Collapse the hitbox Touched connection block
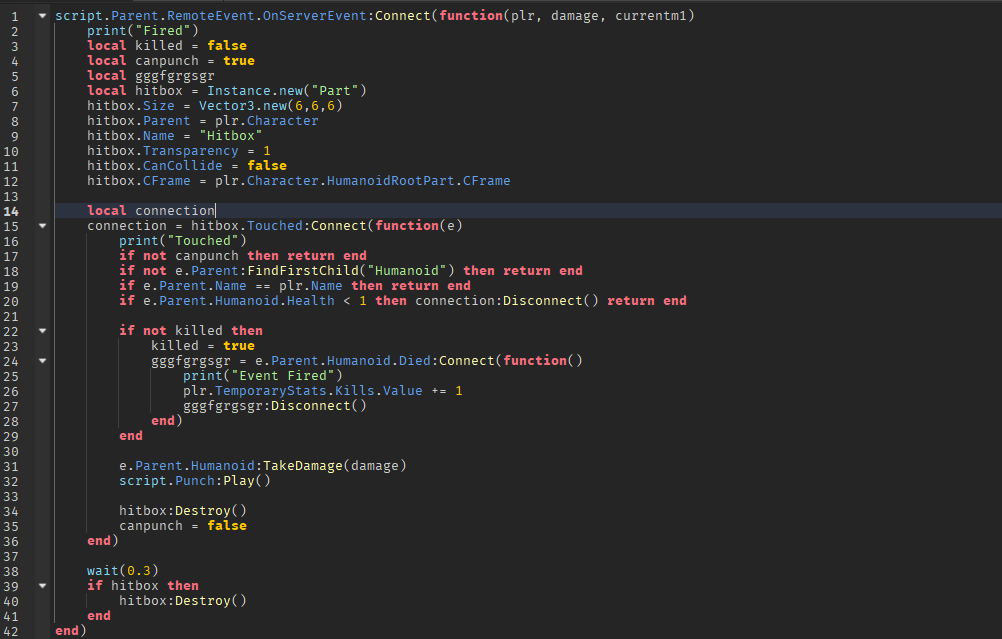Viewport: 1002px width, 639px height. (41, 225)
